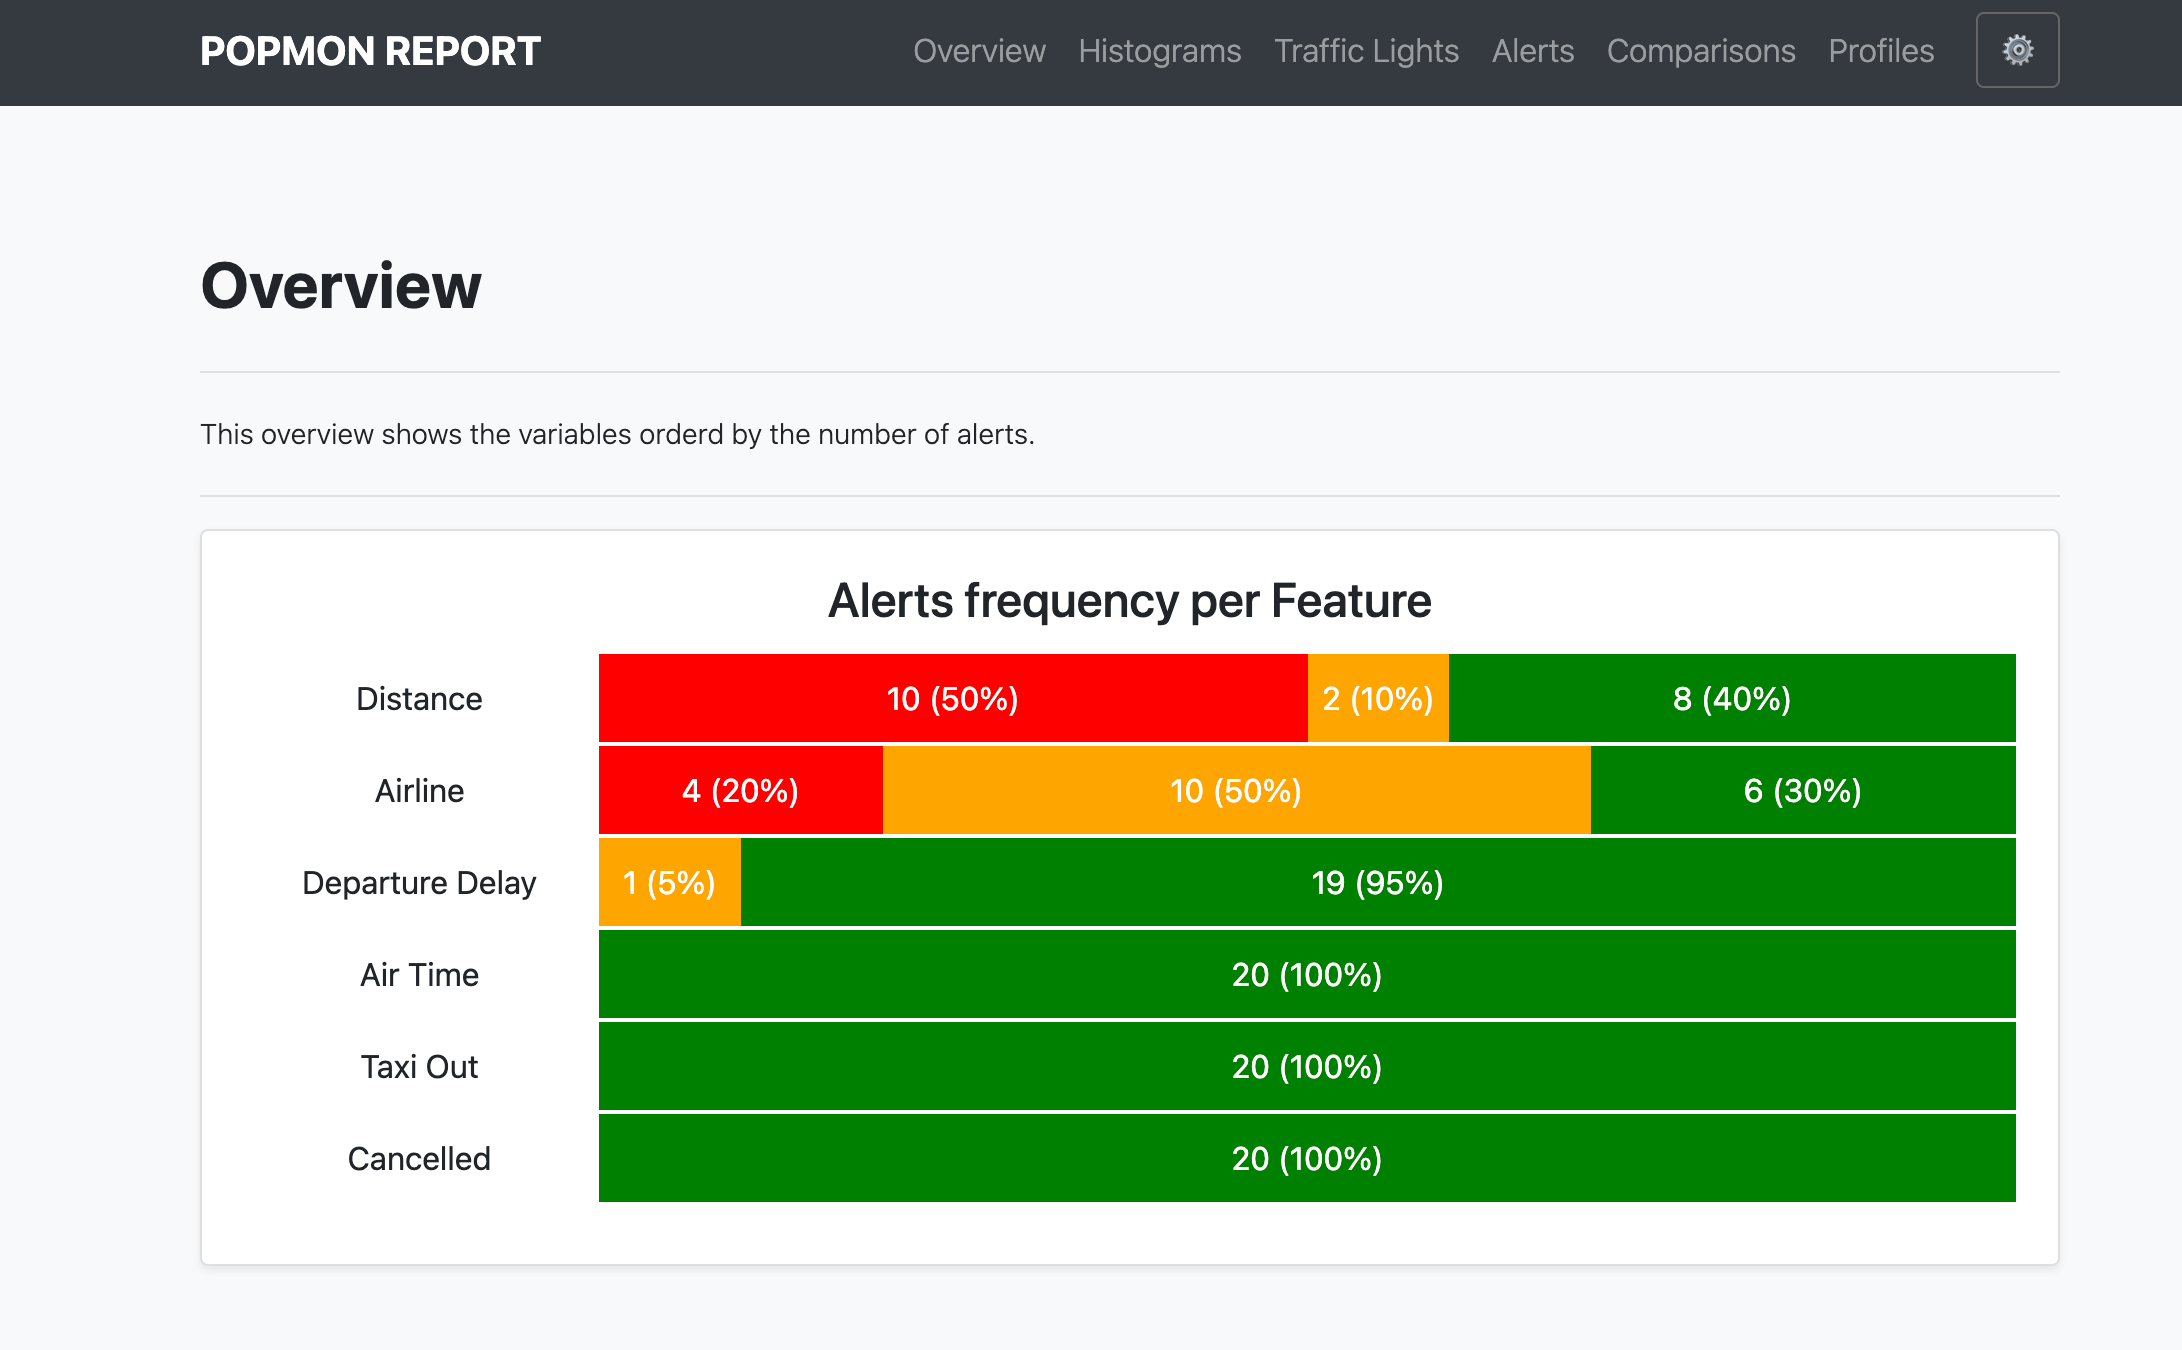Click the Departure Delay feature label
The image size is (2182, 1350).
click(419, 882)
